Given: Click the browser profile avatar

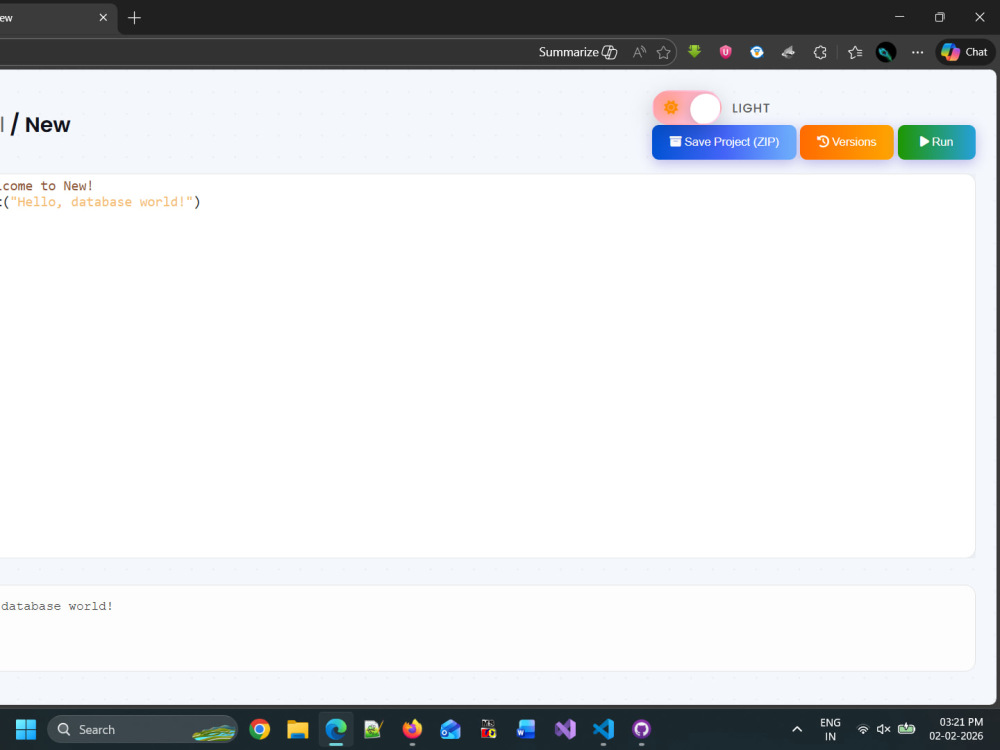Looking at the screenshot, I should pyautogui.click(x=886, y=52).
